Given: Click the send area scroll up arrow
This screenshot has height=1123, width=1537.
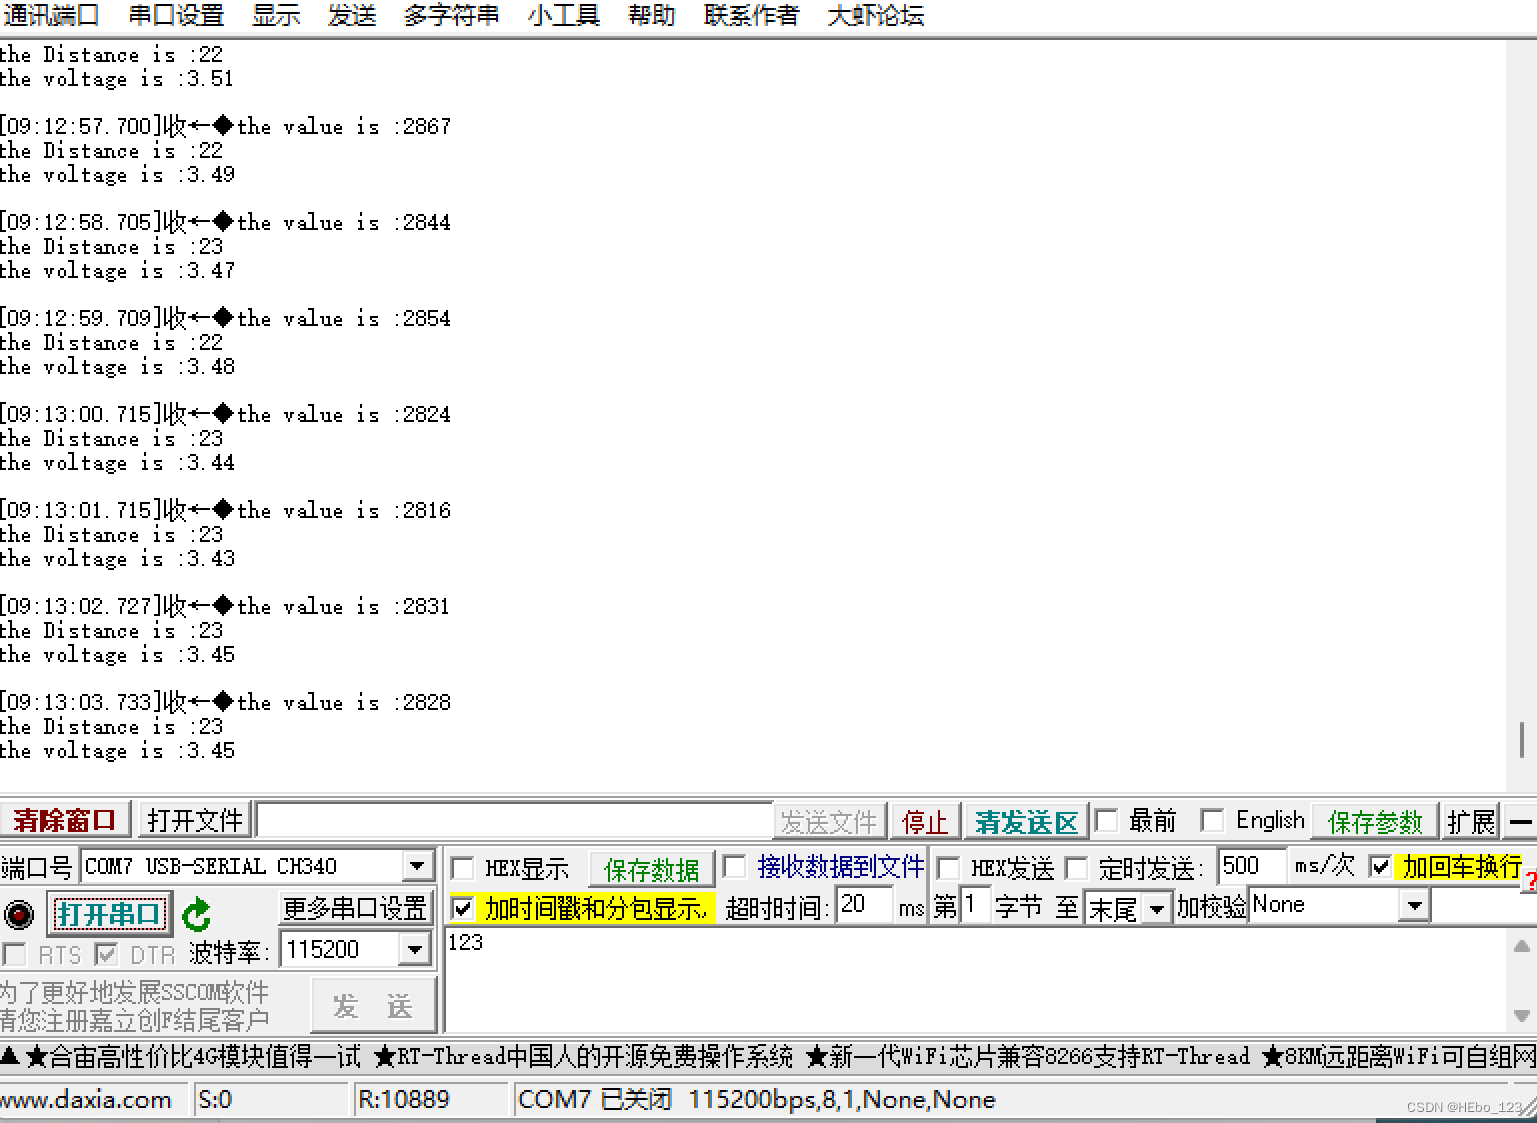Looking at the screenshot, I should (1522, 945).
